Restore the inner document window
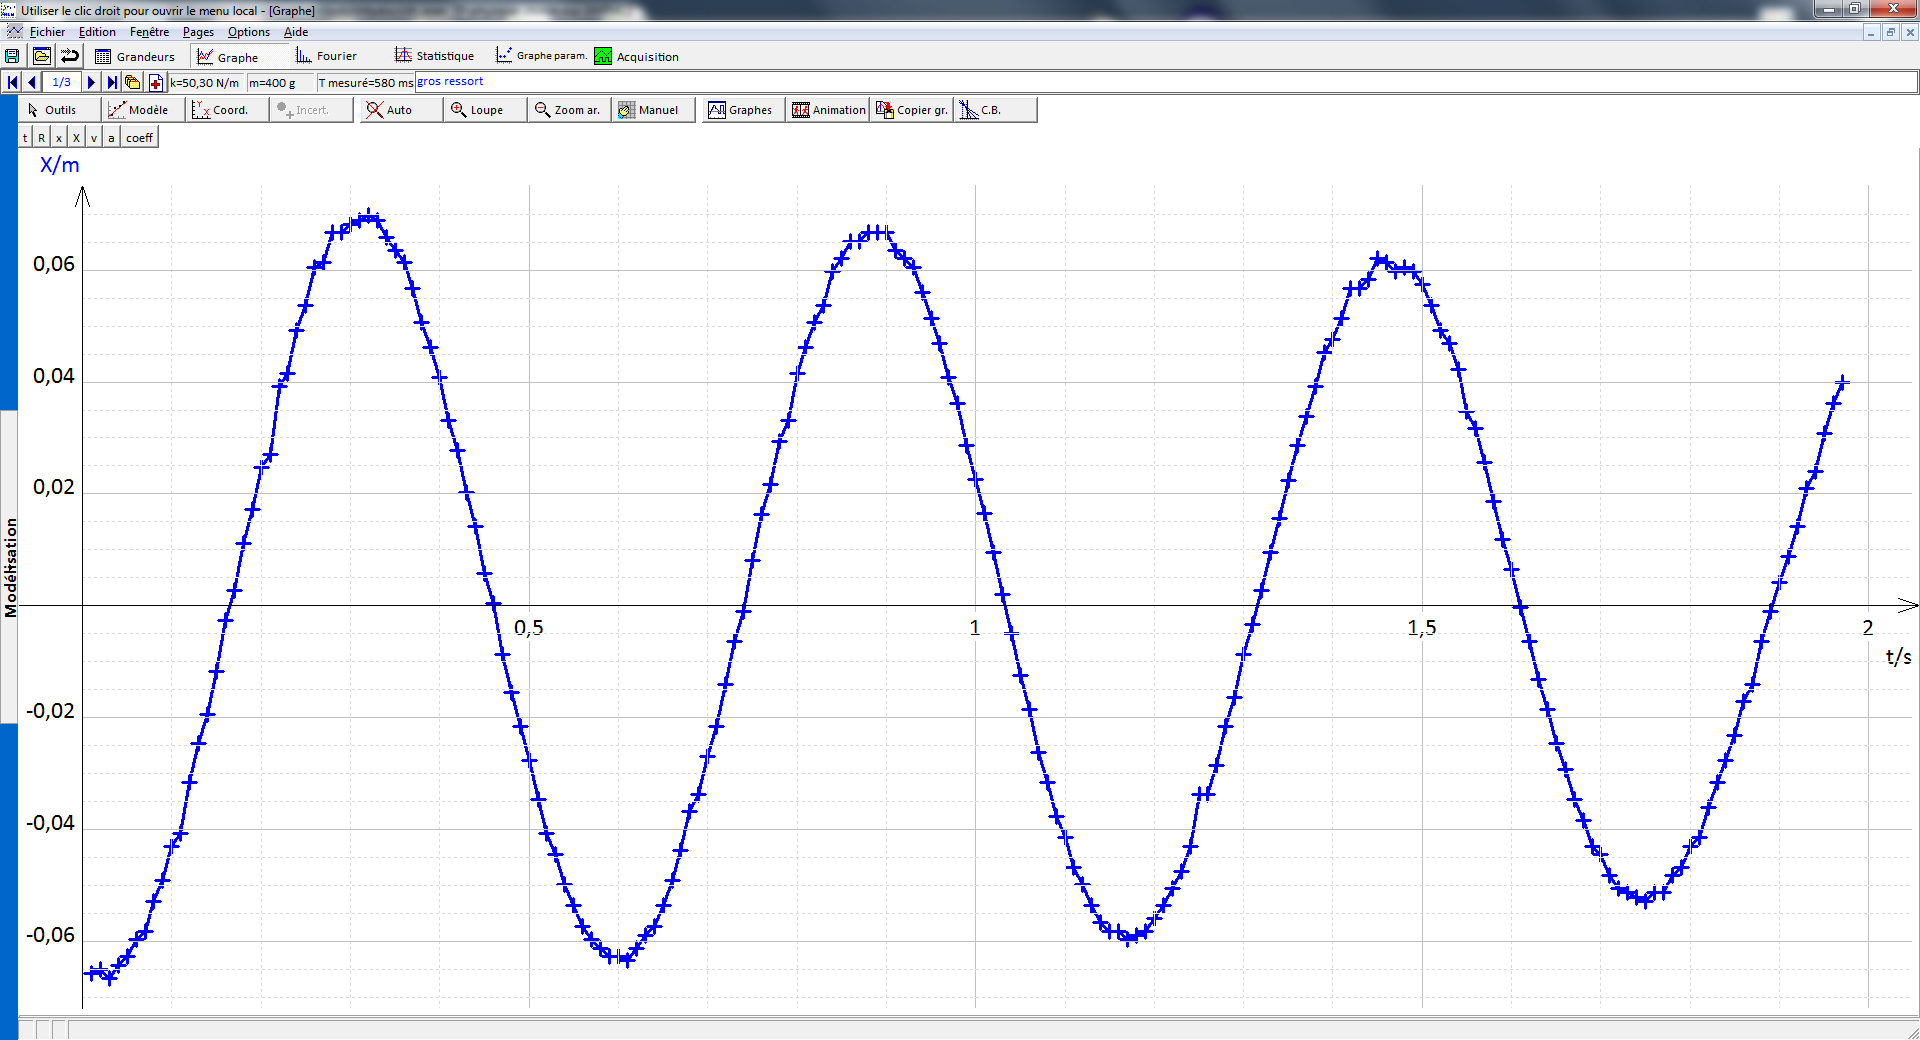Image resolution: width=1920 pixels, height=1040 pixels. pyautogui.click(x=1890, y=32)
